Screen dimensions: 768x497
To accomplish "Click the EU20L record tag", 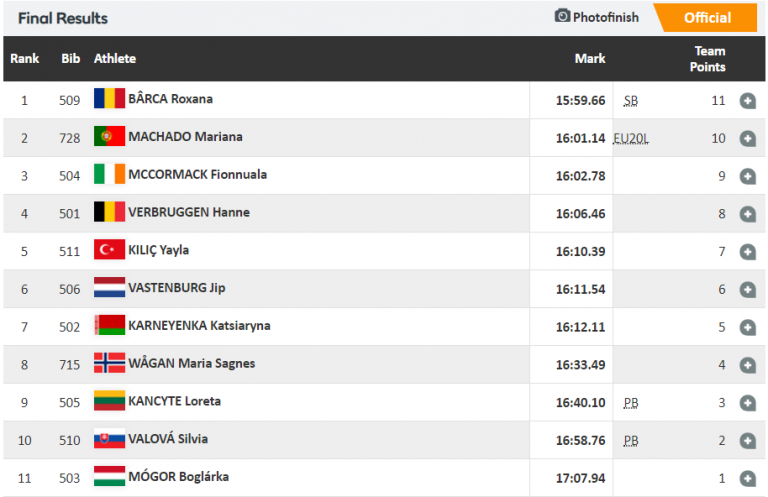I will [630, 138].
